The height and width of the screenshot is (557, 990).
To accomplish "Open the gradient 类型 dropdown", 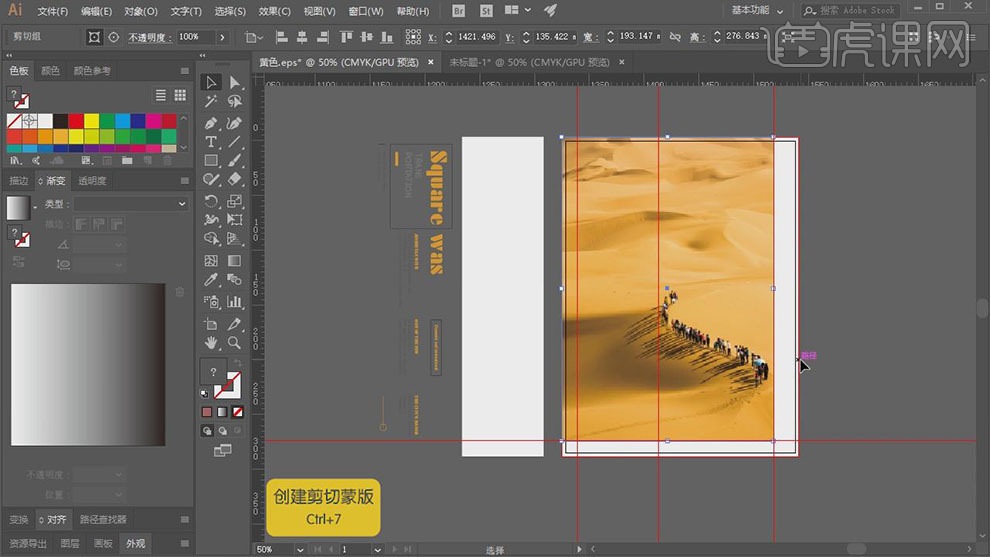I will point(130,204).
